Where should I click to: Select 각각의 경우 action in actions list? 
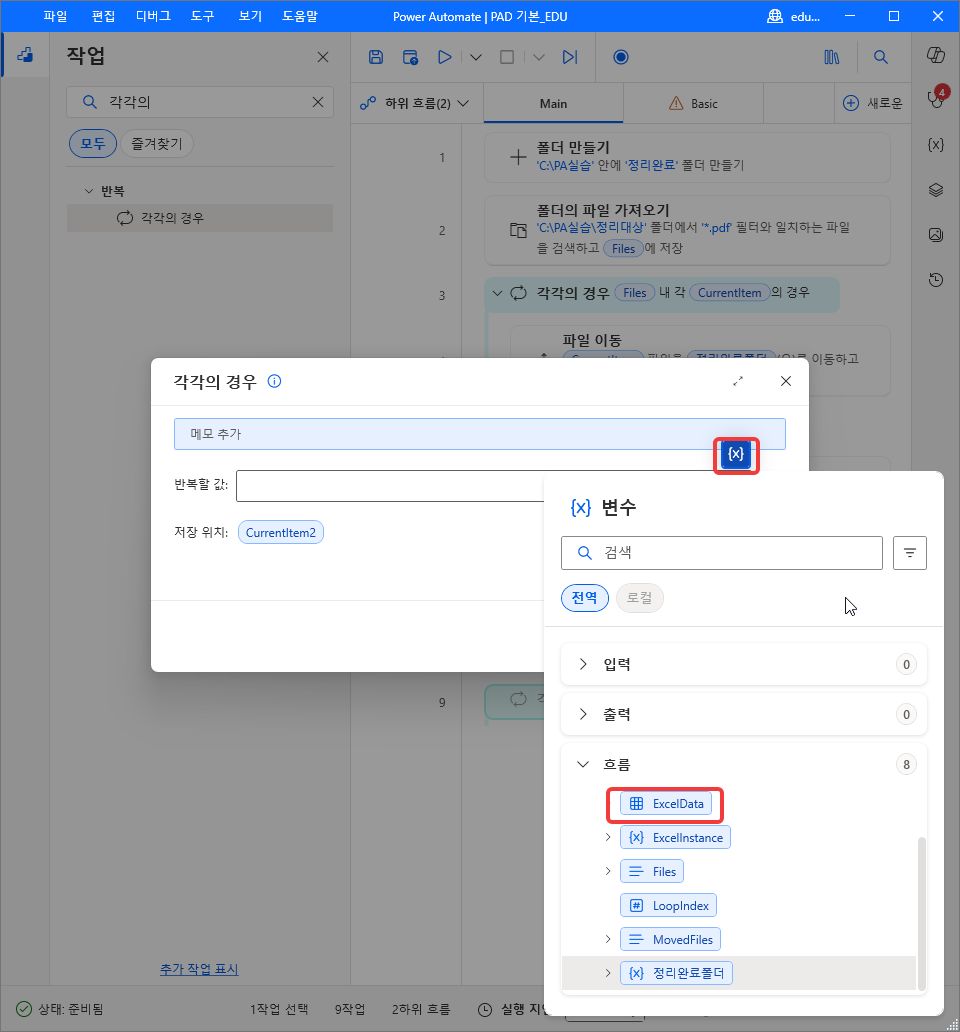[200, 218]
